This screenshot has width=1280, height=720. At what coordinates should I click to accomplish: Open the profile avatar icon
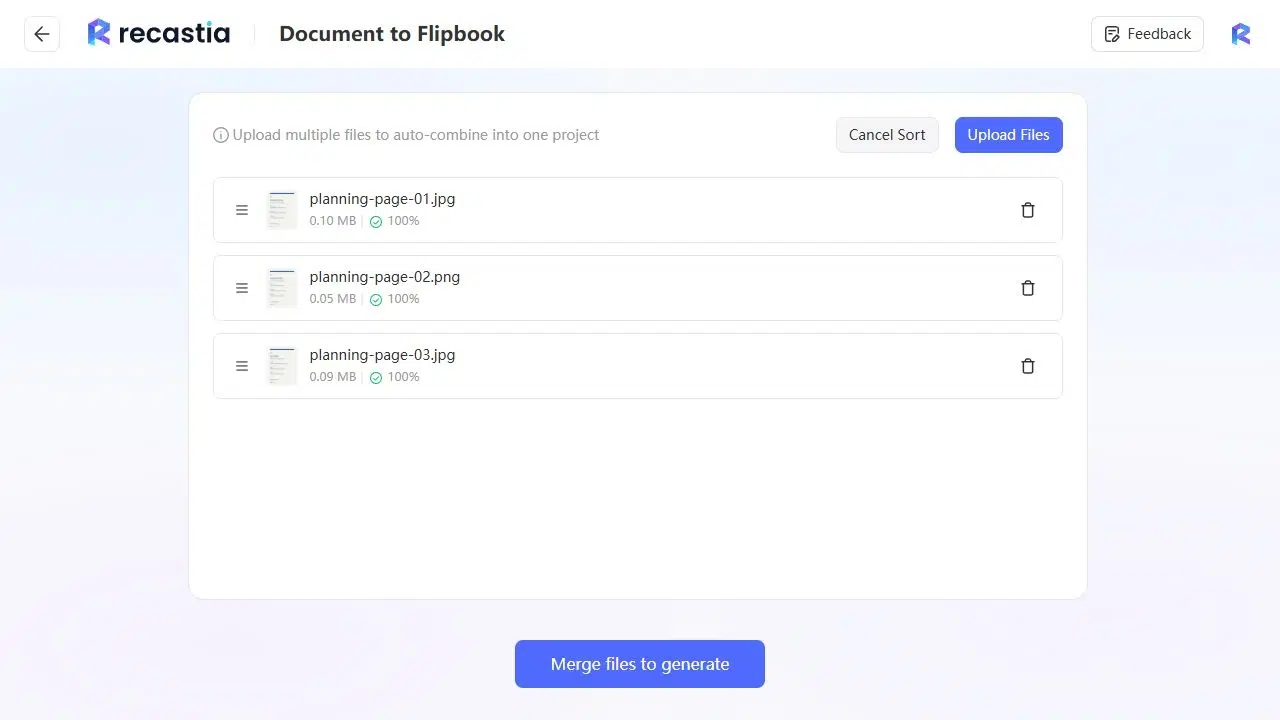(1241, 34)
